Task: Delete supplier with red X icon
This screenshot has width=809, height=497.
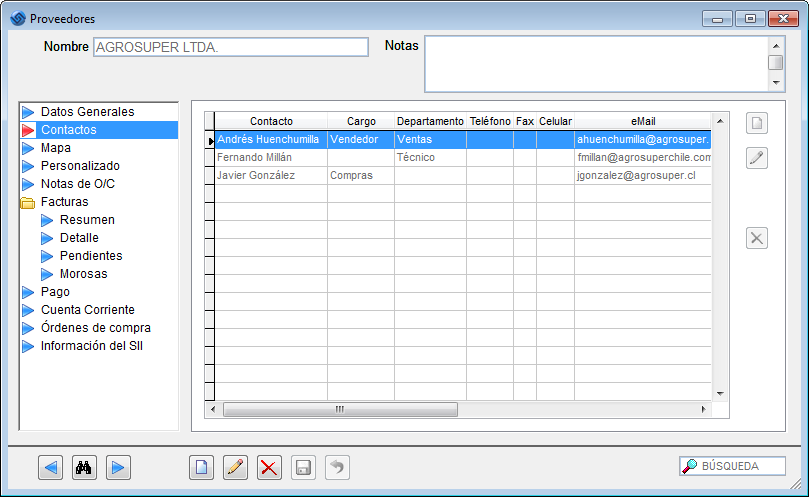Action: coord(269,468)
